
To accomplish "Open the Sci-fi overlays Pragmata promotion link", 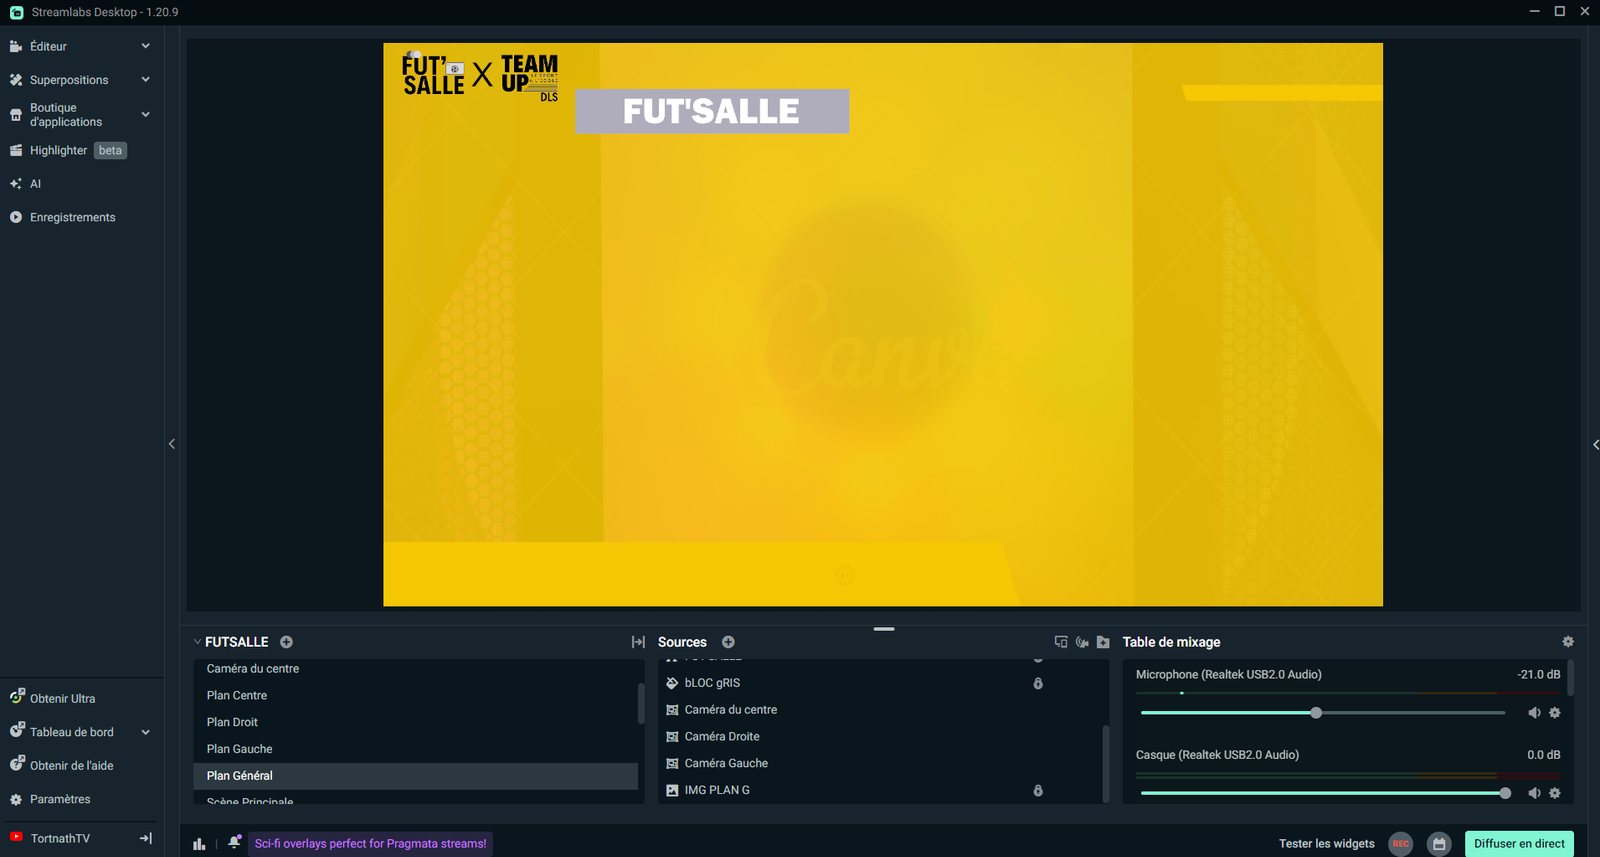I will pos(370,844).
